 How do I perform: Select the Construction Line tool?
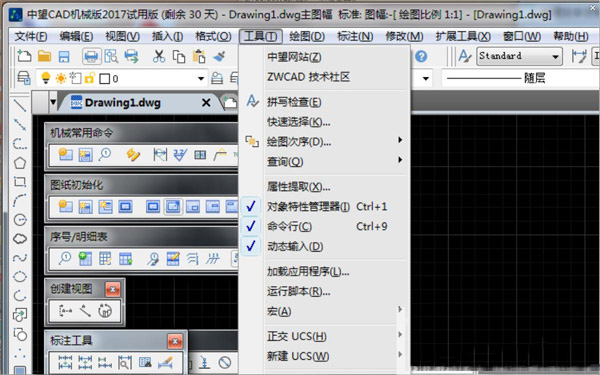(x=20, y=124)
